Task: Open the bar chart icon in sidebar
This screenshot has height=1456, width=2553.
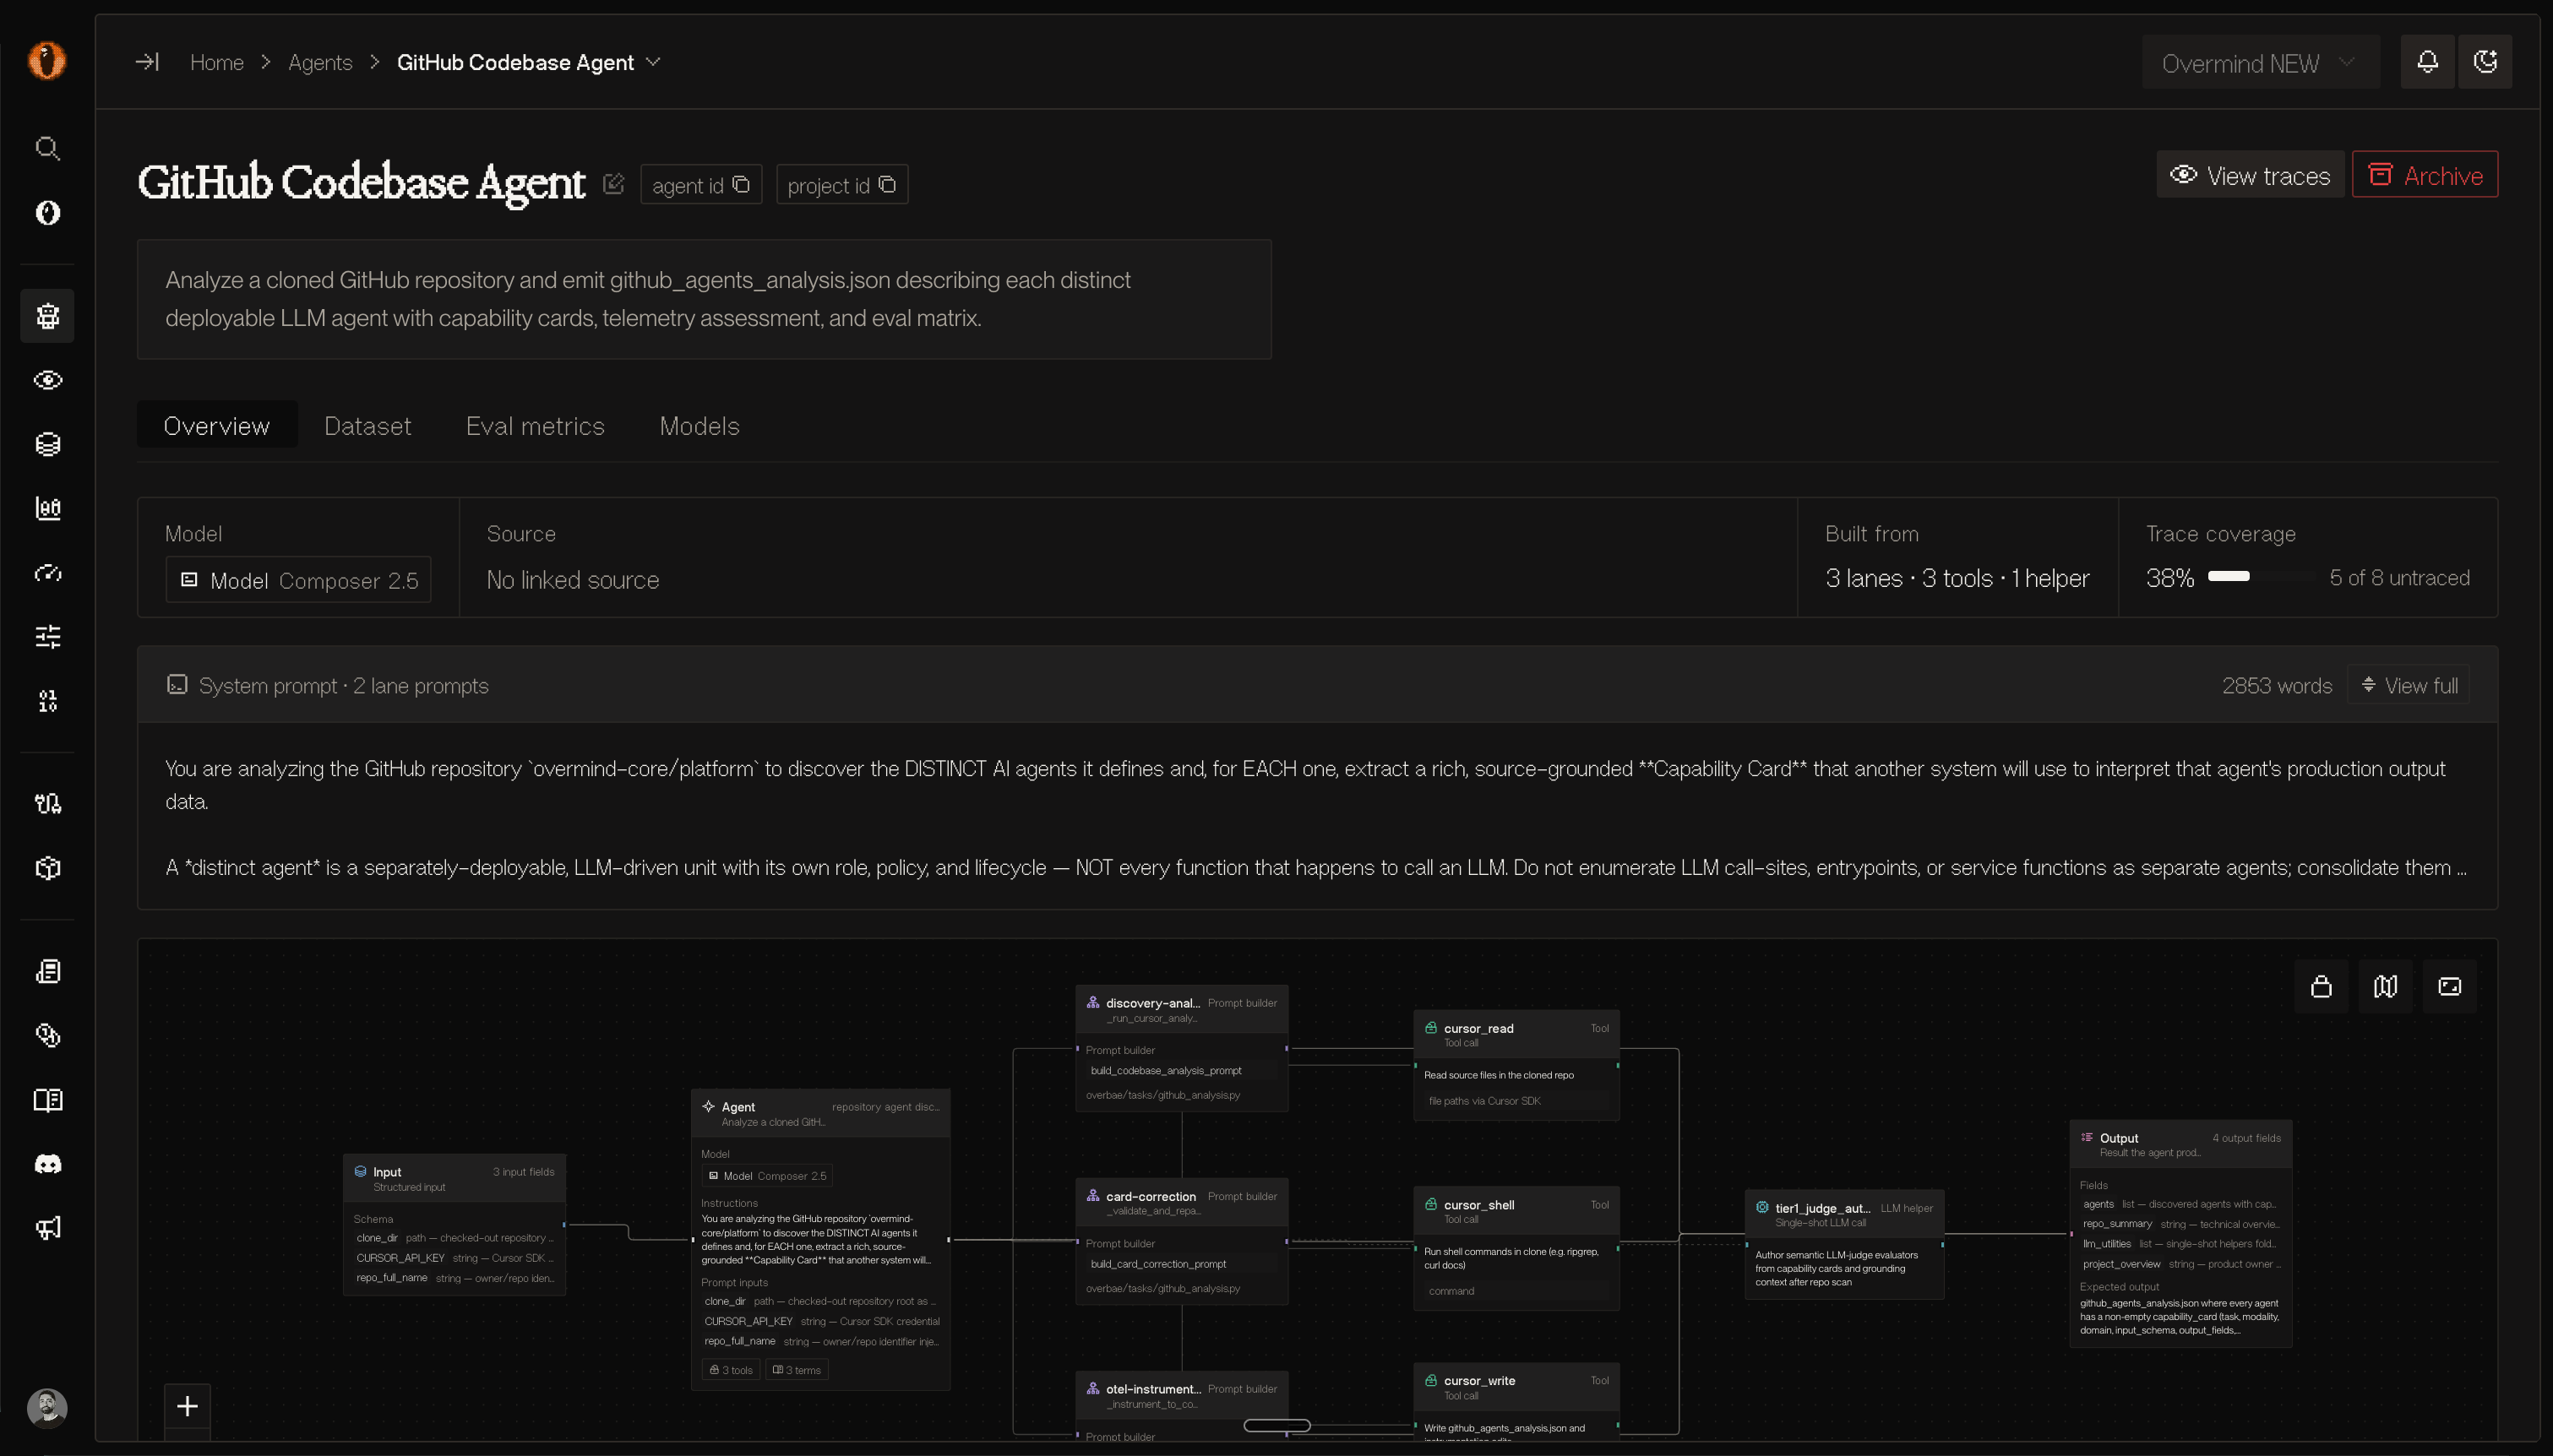Action: point(47,508)
